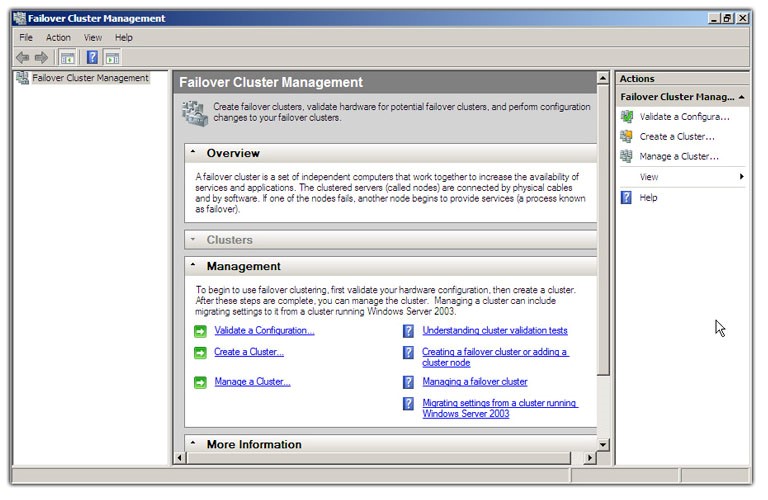Click the View submenu arrow in Actions pane
This screenshot has height=500, width=768.
point(742,176)
